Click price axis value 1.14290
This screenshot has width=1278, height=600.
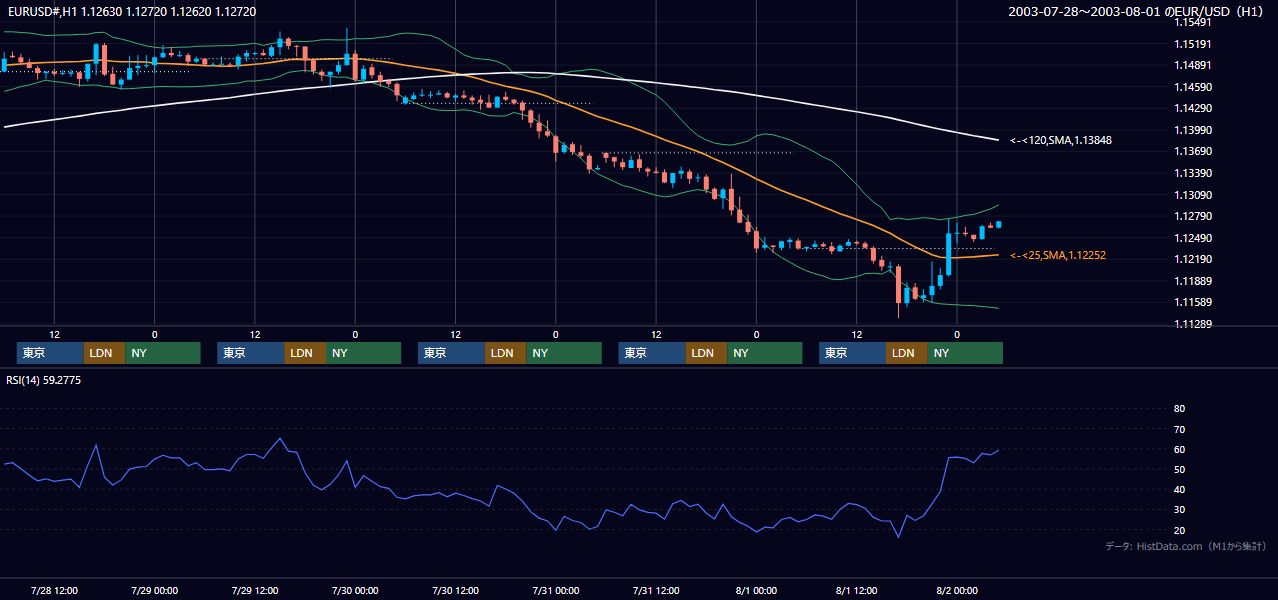[1194, 108]
